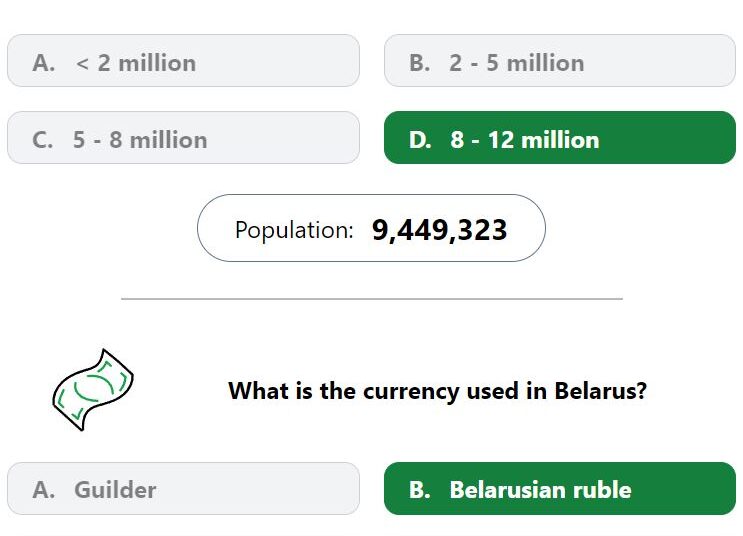This screenshot has width=743, height=536.
Task: Click letter 'A.' on the < 2 million option
Action: (x=44, y=63)
